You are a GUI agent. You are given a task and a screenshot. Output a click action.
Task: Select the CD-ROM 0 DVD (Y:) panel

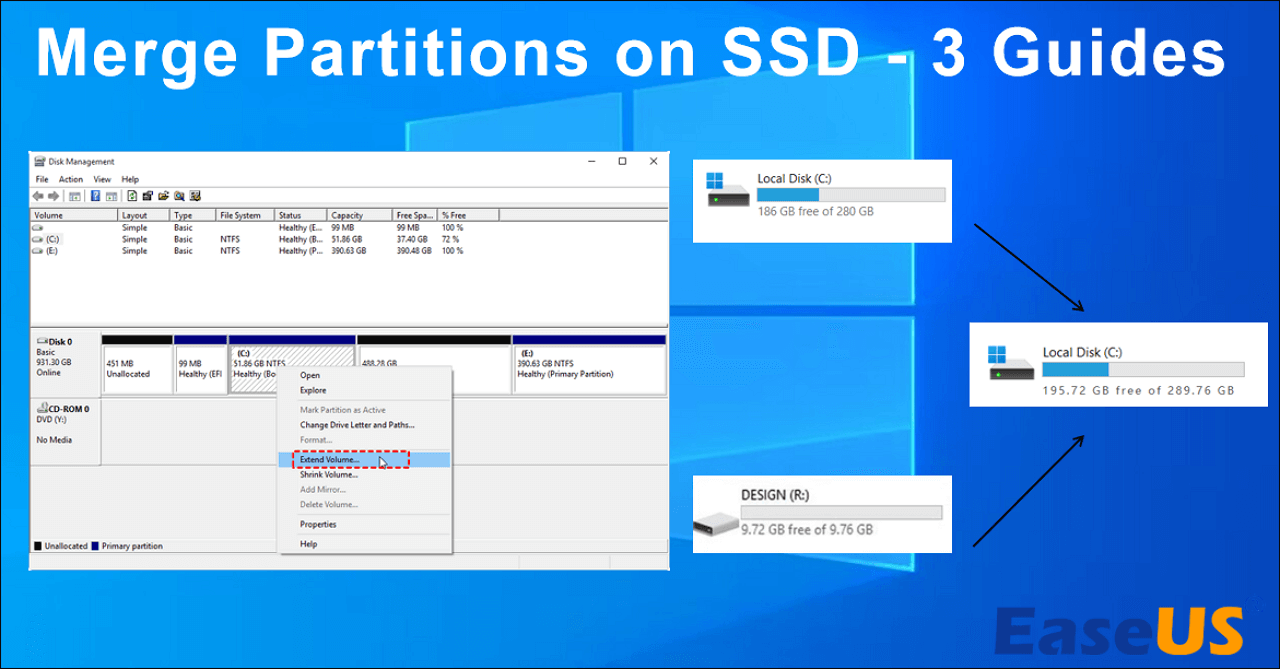[x=65, y=432]
